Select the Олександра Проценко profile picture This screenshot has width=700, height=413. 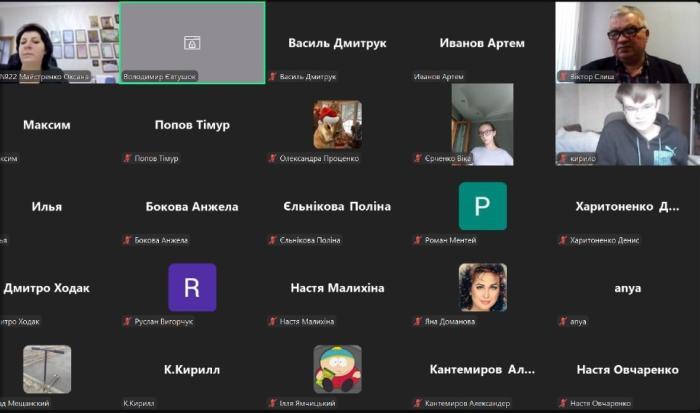pos(337,124)
